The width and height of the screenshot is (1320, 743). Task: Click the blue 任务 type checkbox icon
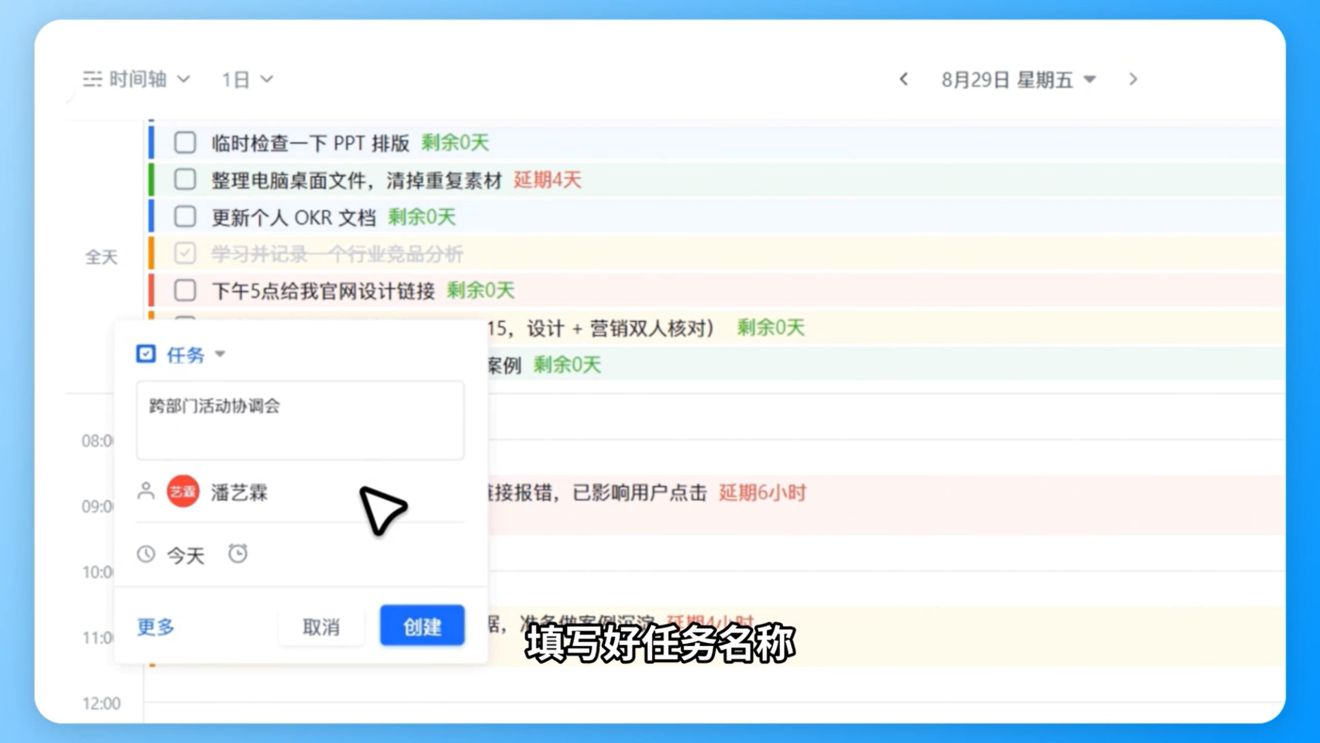point(146,354)
